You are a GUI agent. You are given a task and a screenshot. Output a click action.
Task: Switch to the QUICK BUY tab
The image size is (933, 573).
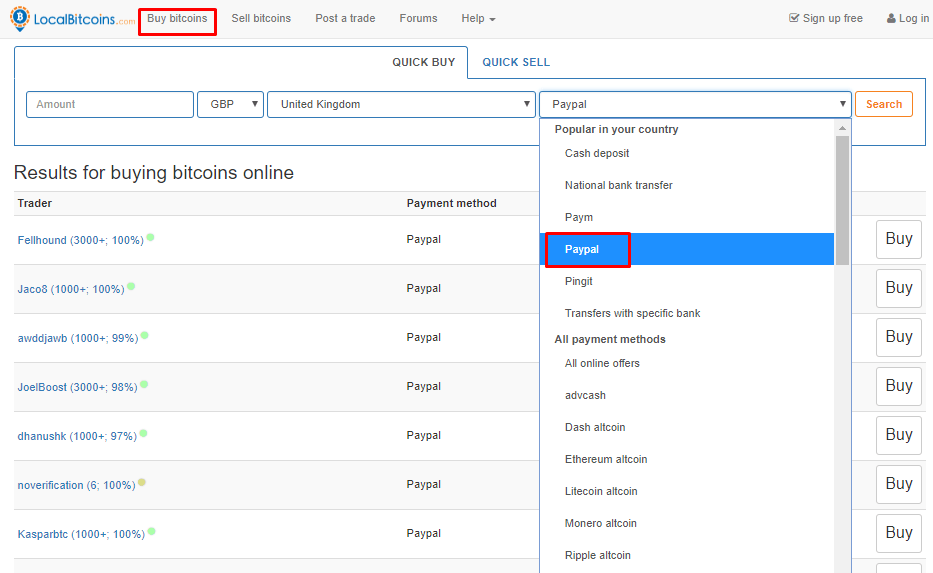tap(424, 62)
